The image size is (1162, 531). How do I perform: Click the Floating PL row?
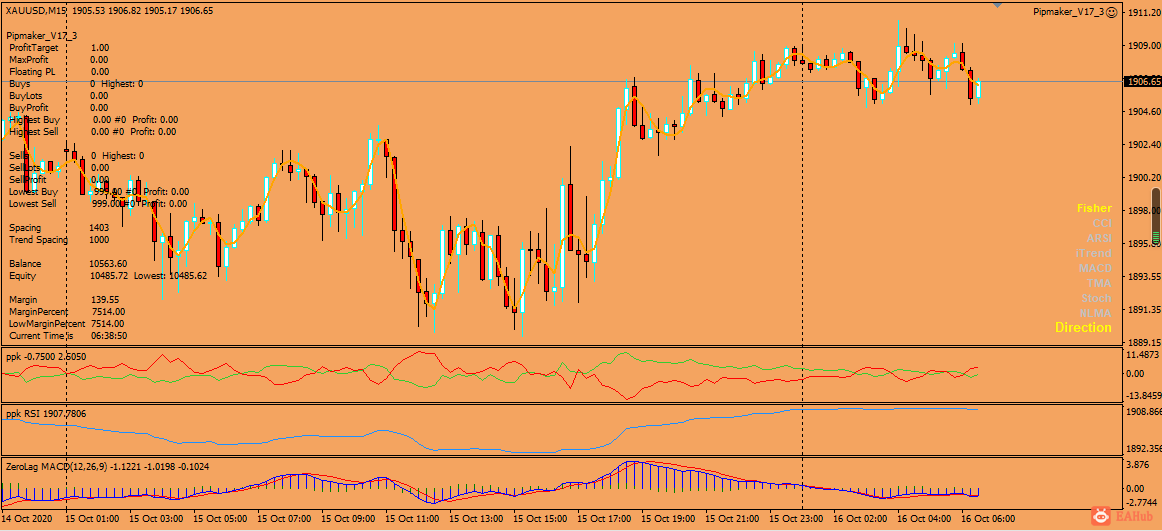click(59, 72)
